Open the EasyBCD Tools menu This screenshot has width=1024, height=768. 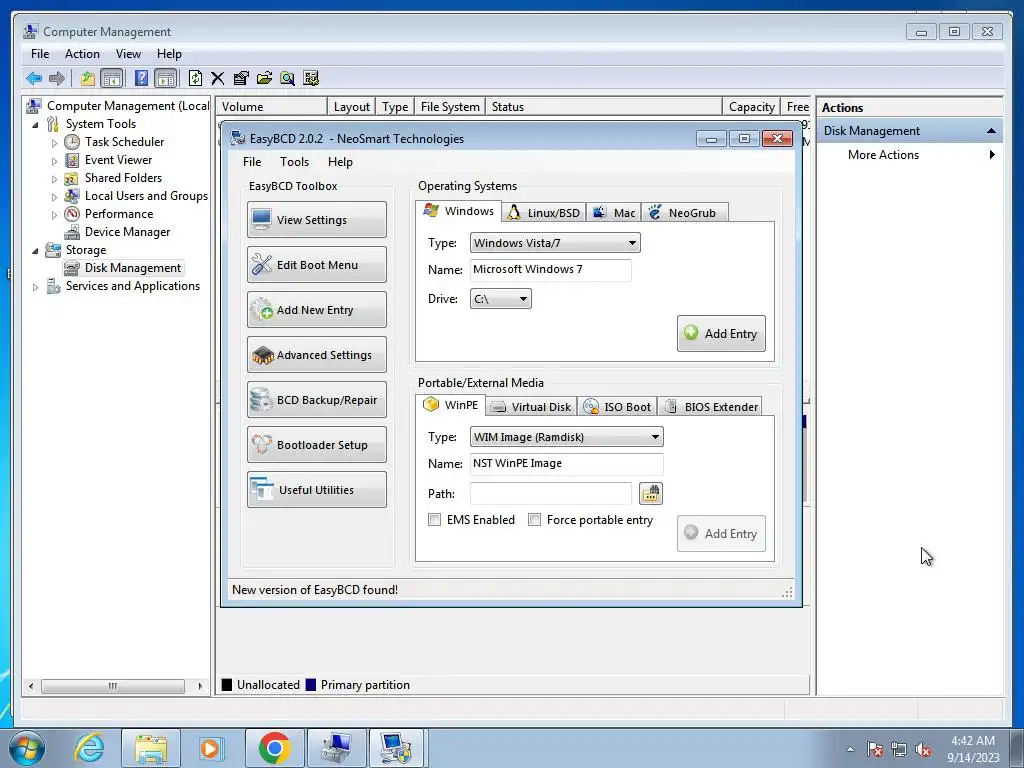click(x=295, y=162)
